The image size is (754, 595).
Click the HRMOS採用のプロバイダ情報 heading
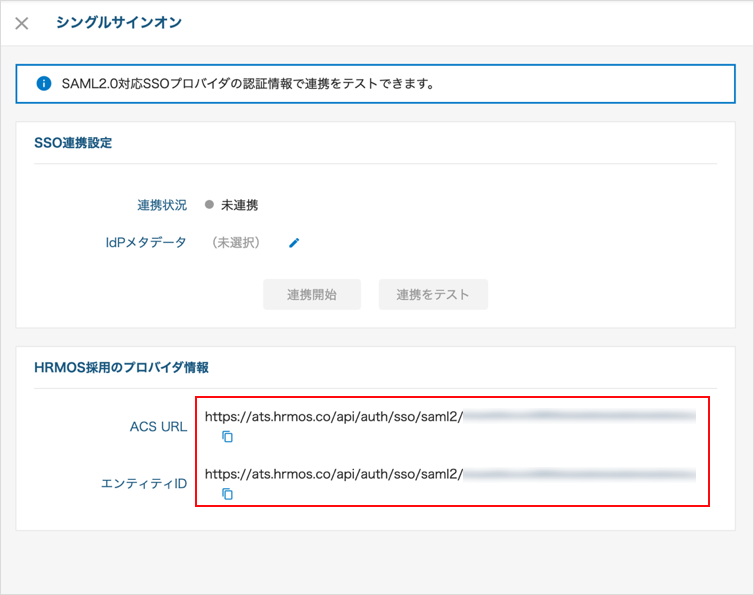tap(121, 367)
